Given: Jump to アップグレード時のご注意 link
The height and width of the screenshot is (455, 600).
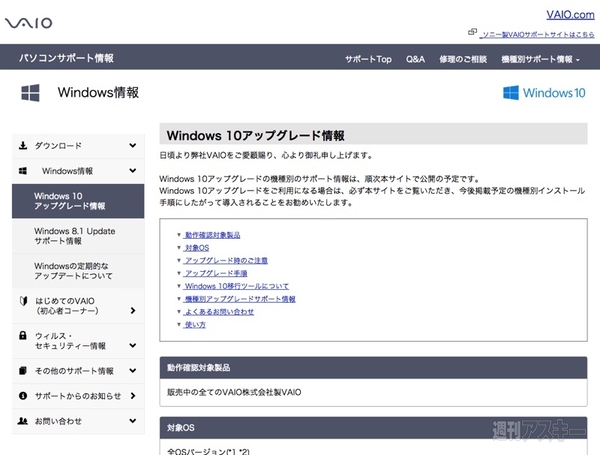Looking at the screenshot, I should (226, 261).
